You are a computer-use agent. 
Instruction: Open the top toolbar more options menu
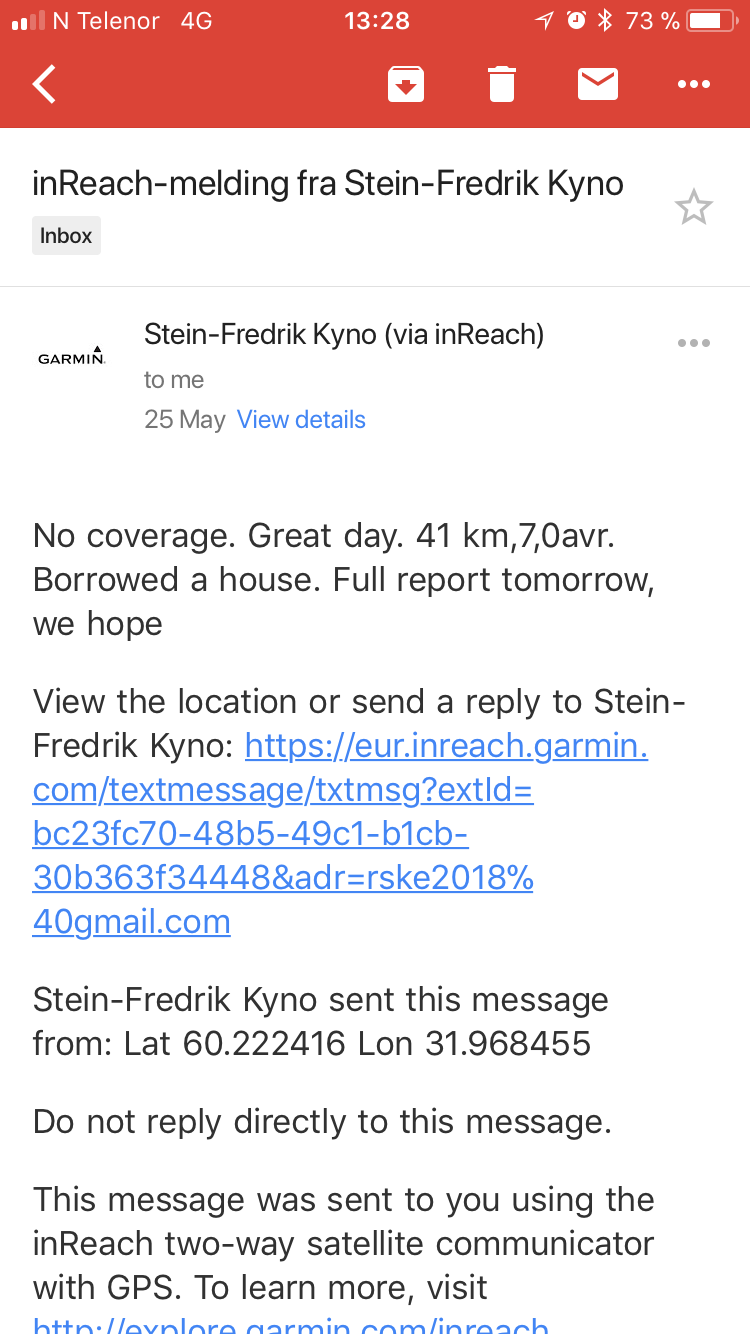point(693,84)
